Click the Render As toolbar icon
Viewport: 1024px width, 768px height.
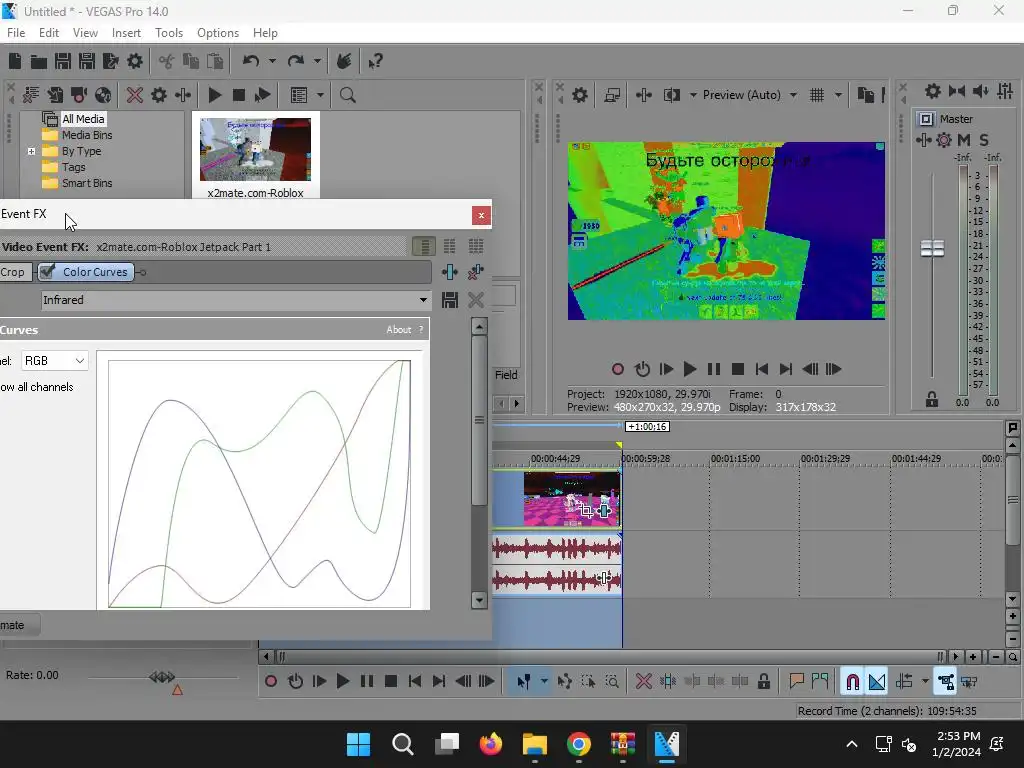[x=111, y=61]
